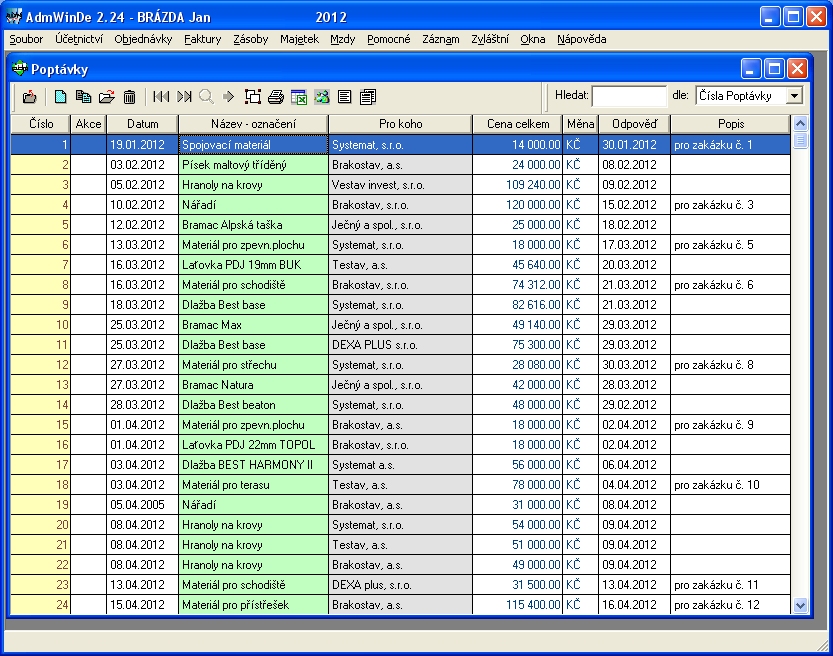833x656 pixels.
Task: Click row number 17 cell
Action: (40, 465)
